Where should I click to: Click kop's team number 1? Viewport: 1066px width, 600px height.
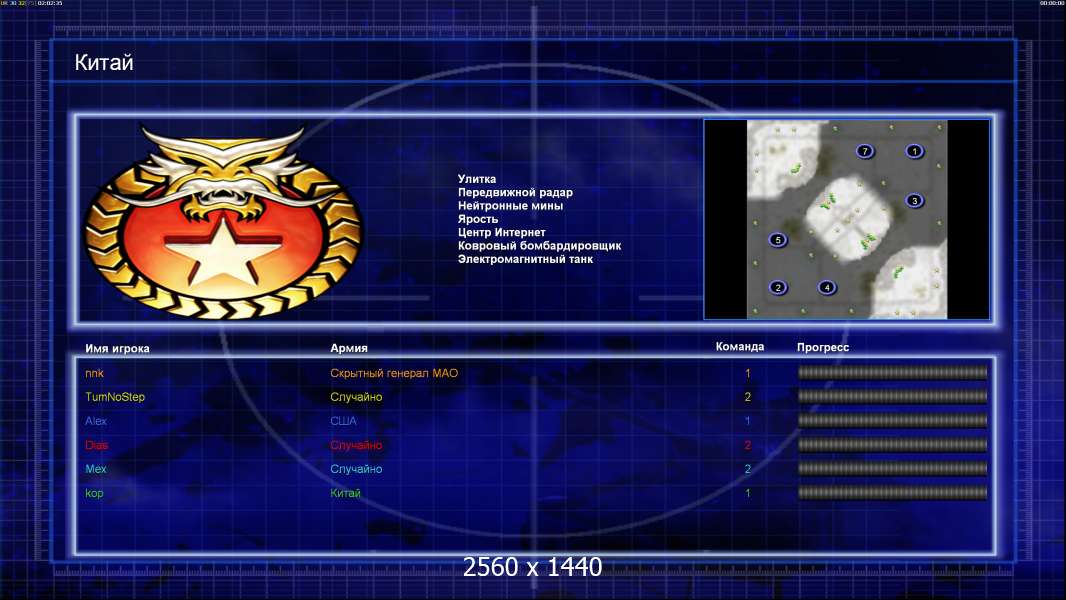pos(748,493)
